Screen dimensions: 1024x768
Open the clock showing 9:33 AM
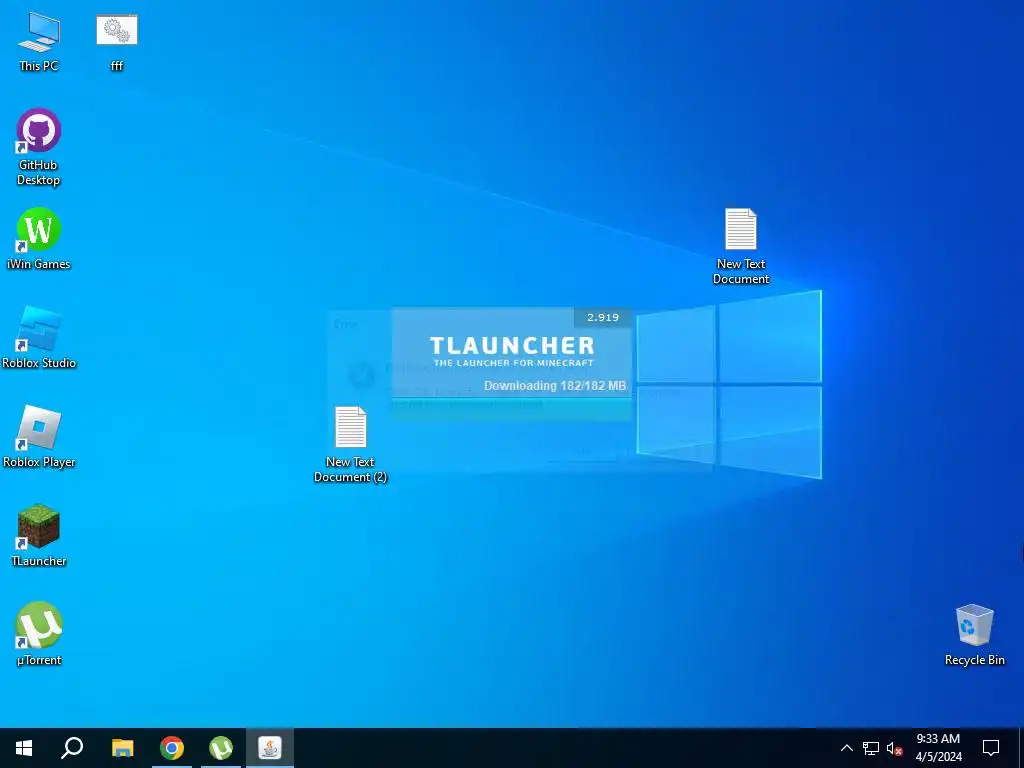[x=938, y=748]
